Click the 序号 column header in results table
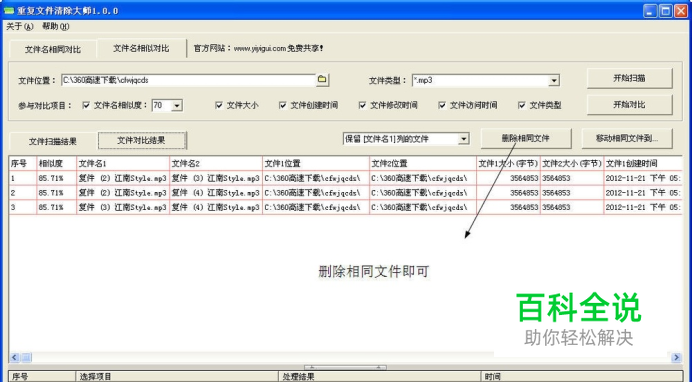 [23, 164]
